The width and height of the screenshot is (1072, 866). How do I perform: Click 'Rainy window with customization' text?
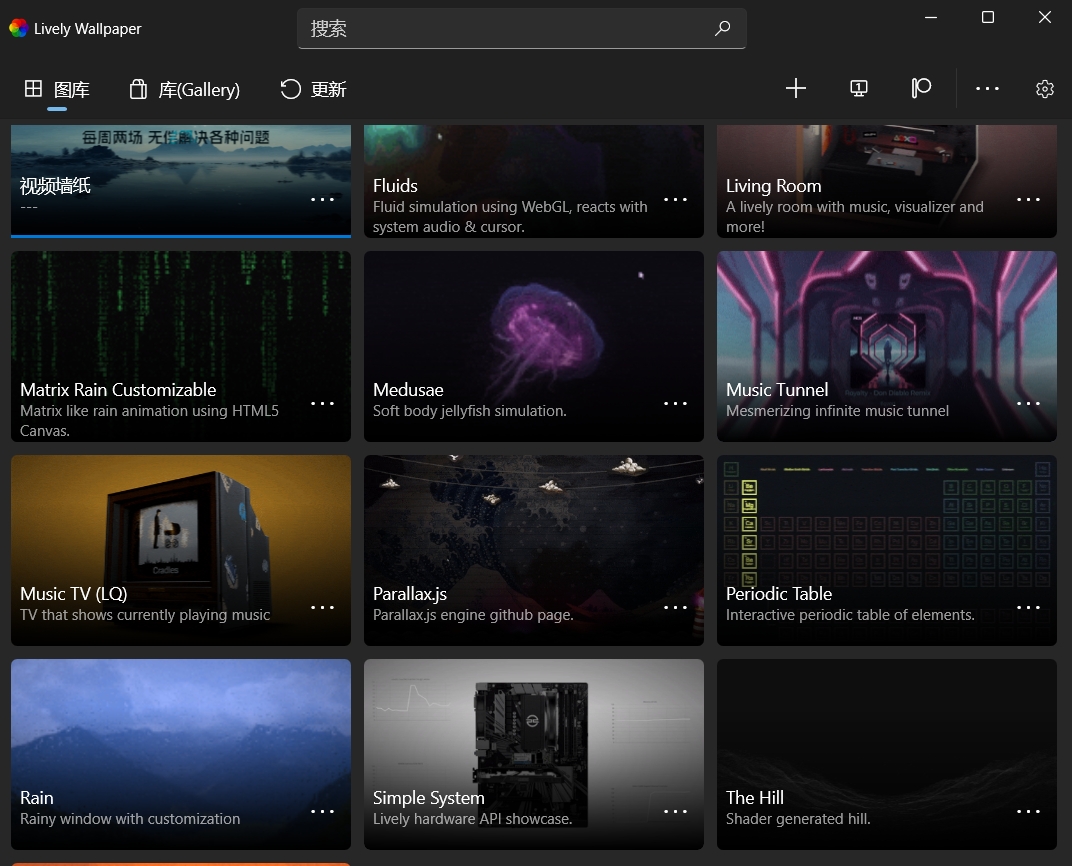(x=130, y=819)
